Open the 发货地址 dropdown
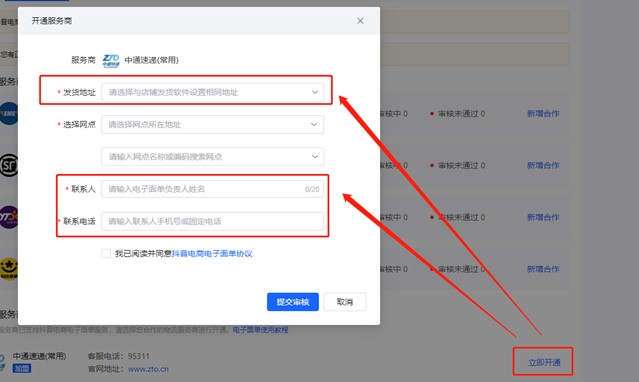Screen dimensions: 639x382 pos(212,92)
